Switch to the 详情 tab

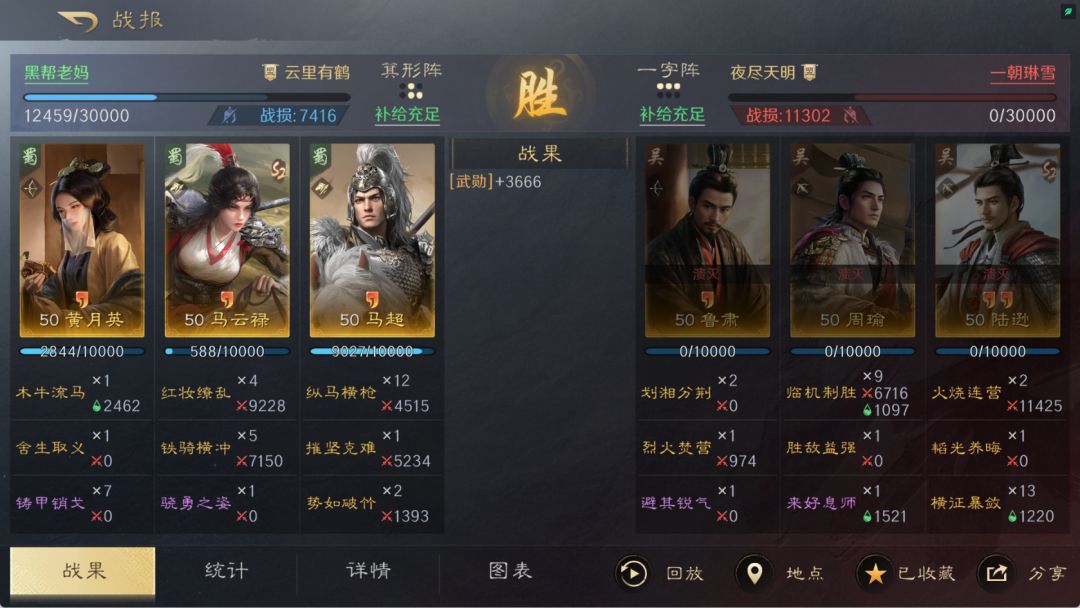click(x=368, y=571)
